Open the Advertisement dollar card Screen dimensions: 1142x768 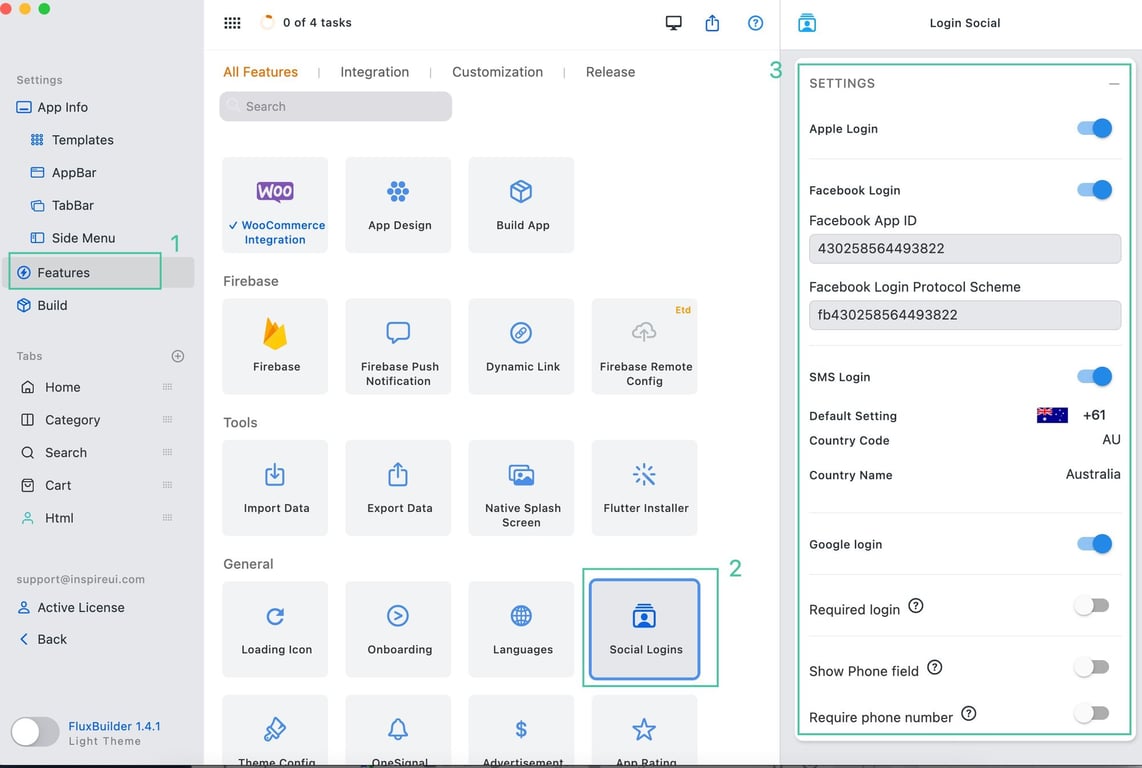tap(521, 731)
